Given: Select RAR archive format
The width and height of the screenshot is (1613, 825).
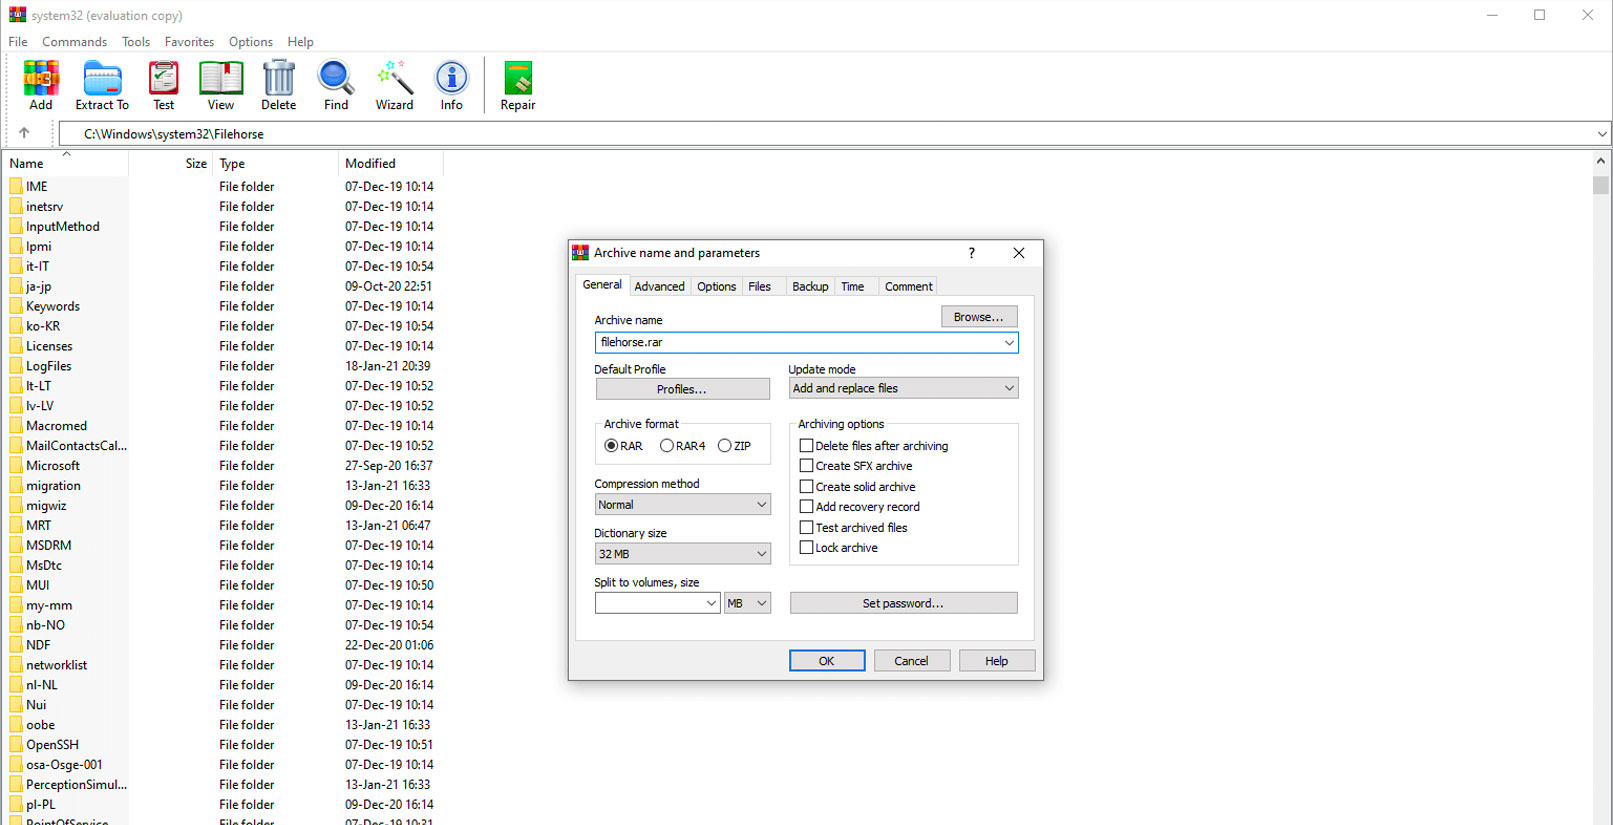Looking at the screenshot, I should pyautogui.click(x=611, y=446).
